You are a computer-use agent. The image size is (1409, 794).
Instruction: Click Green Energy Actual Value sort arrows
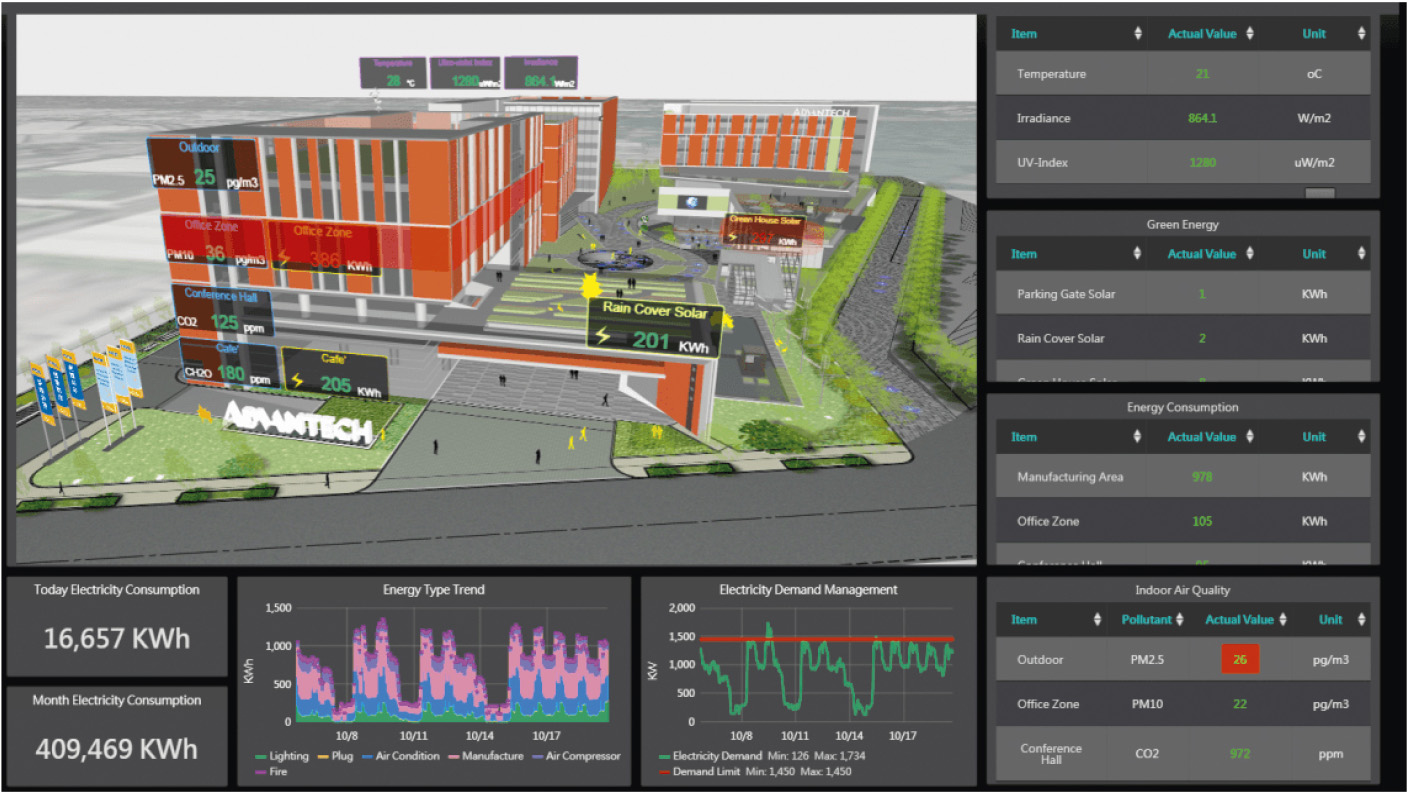[1249, 254]
